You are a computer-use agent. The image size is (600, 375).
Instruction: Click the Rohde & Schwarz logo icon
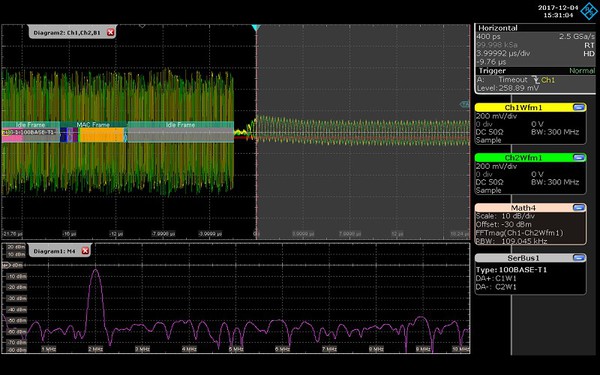click(x=589, y=11)
